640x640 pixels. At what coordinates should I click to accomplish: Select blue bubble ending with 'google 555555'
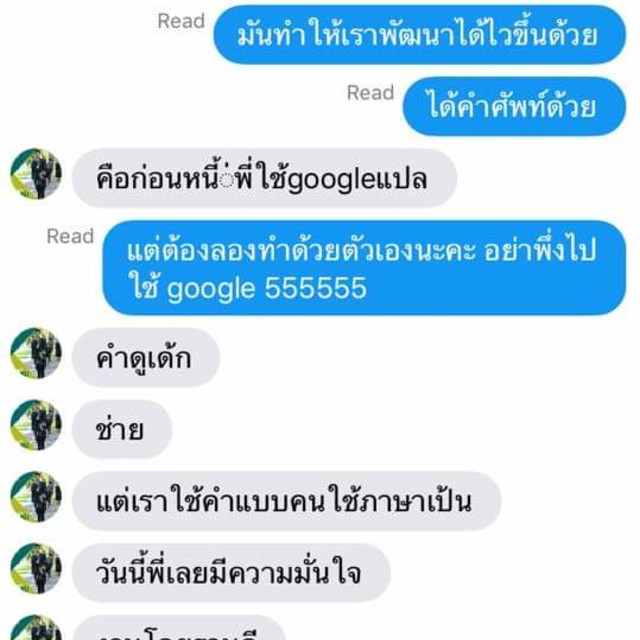point(364,268)
